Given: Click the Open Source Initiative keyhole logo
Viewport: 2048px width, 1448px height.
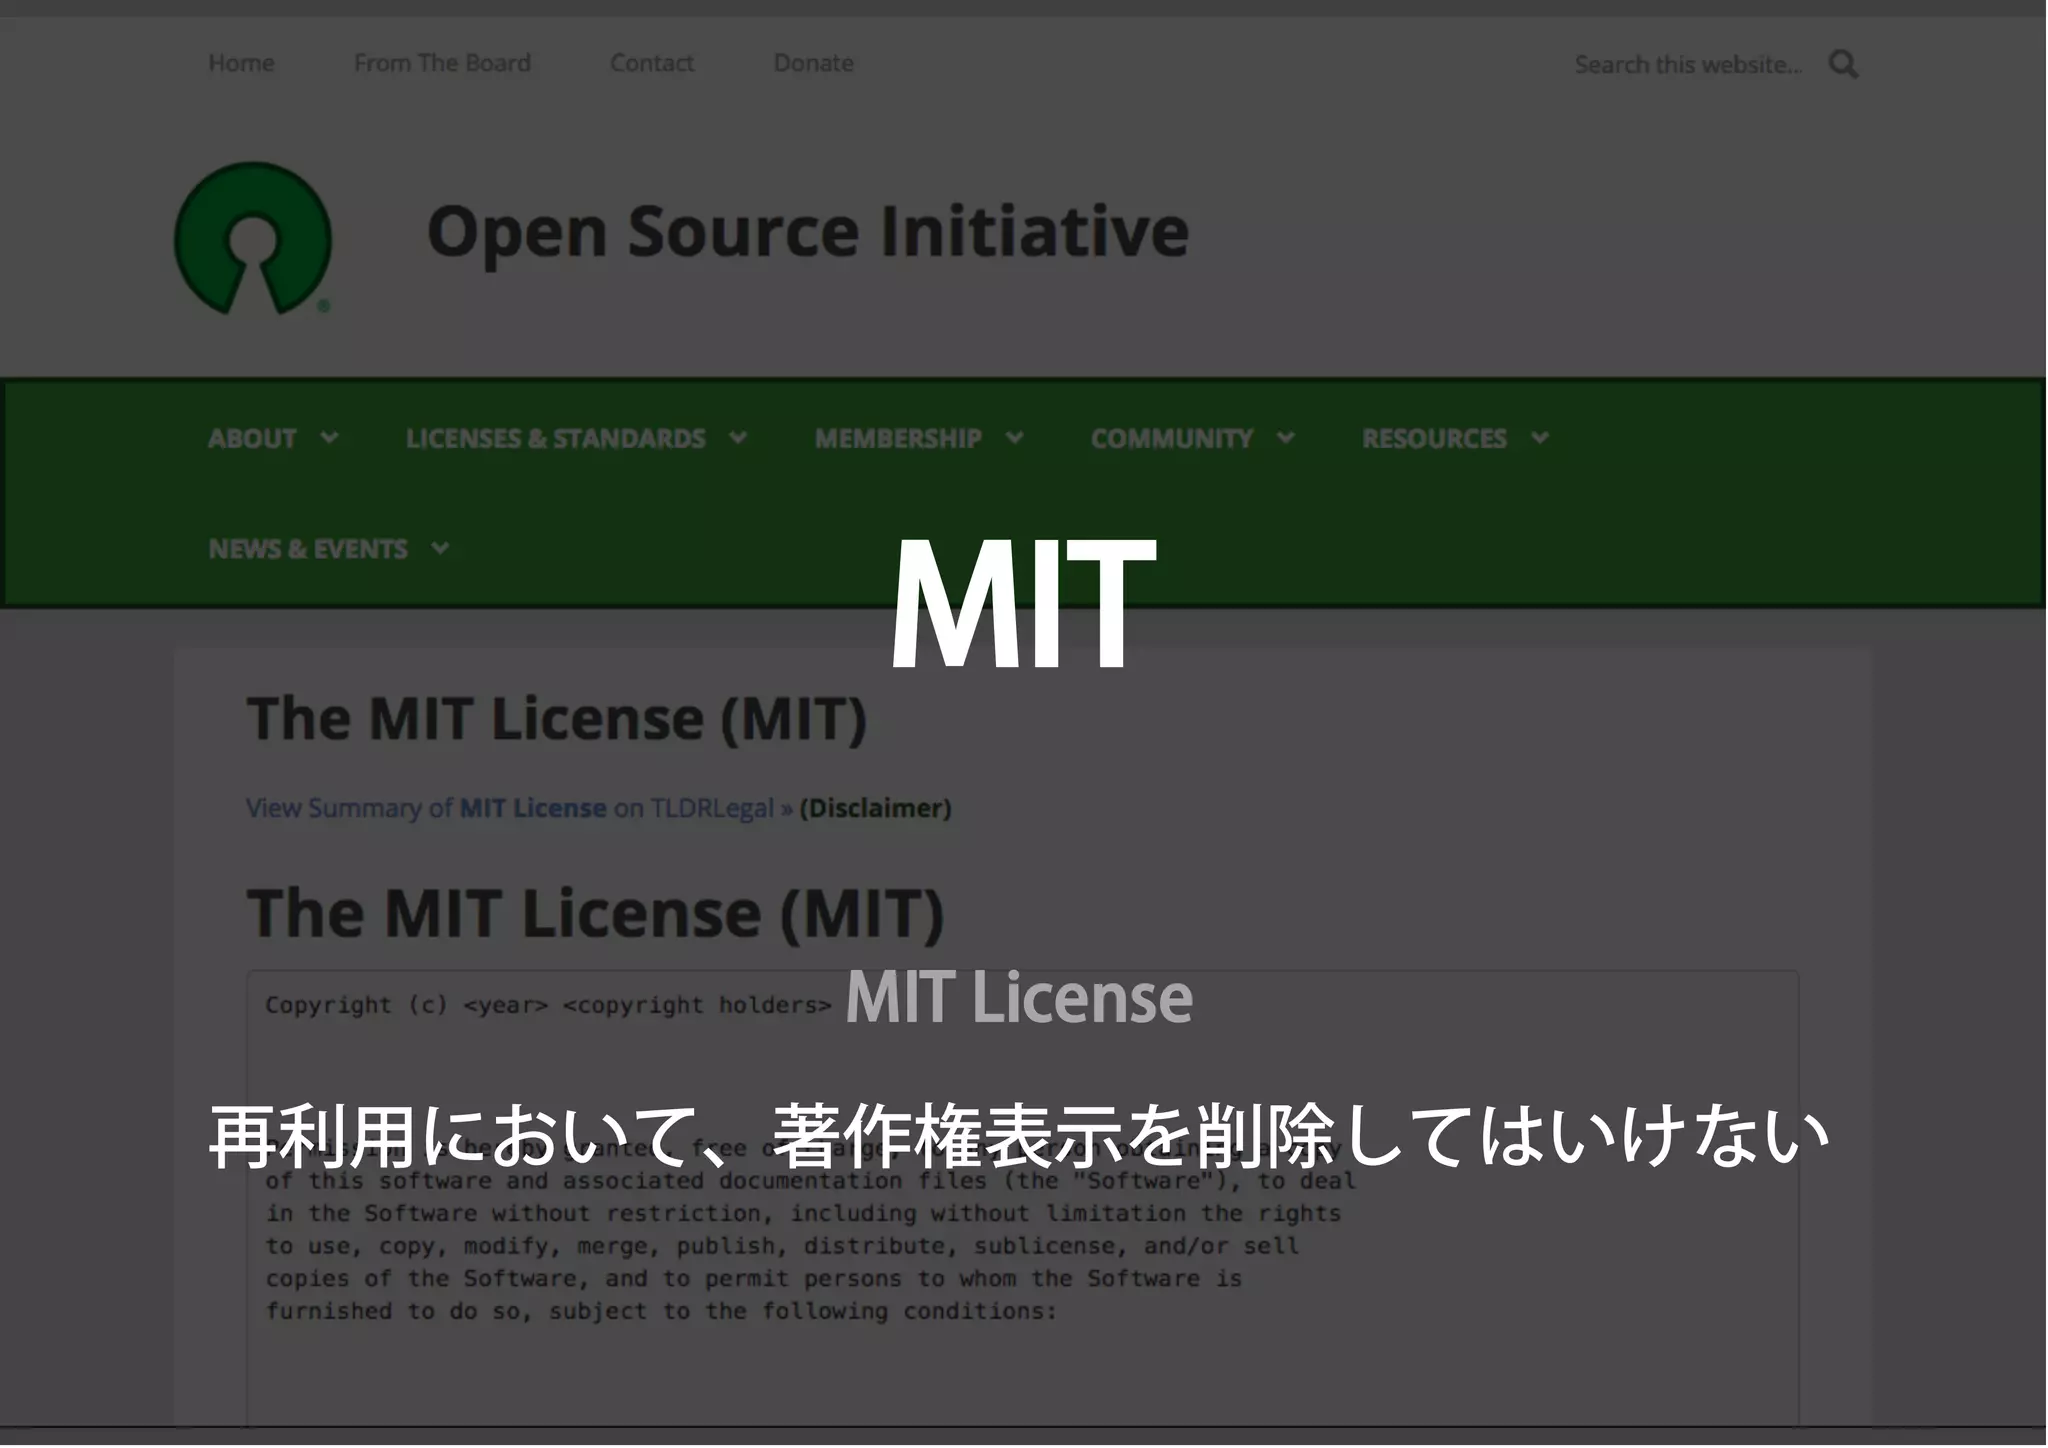Looking at the screenshot, I should point(253,239).
